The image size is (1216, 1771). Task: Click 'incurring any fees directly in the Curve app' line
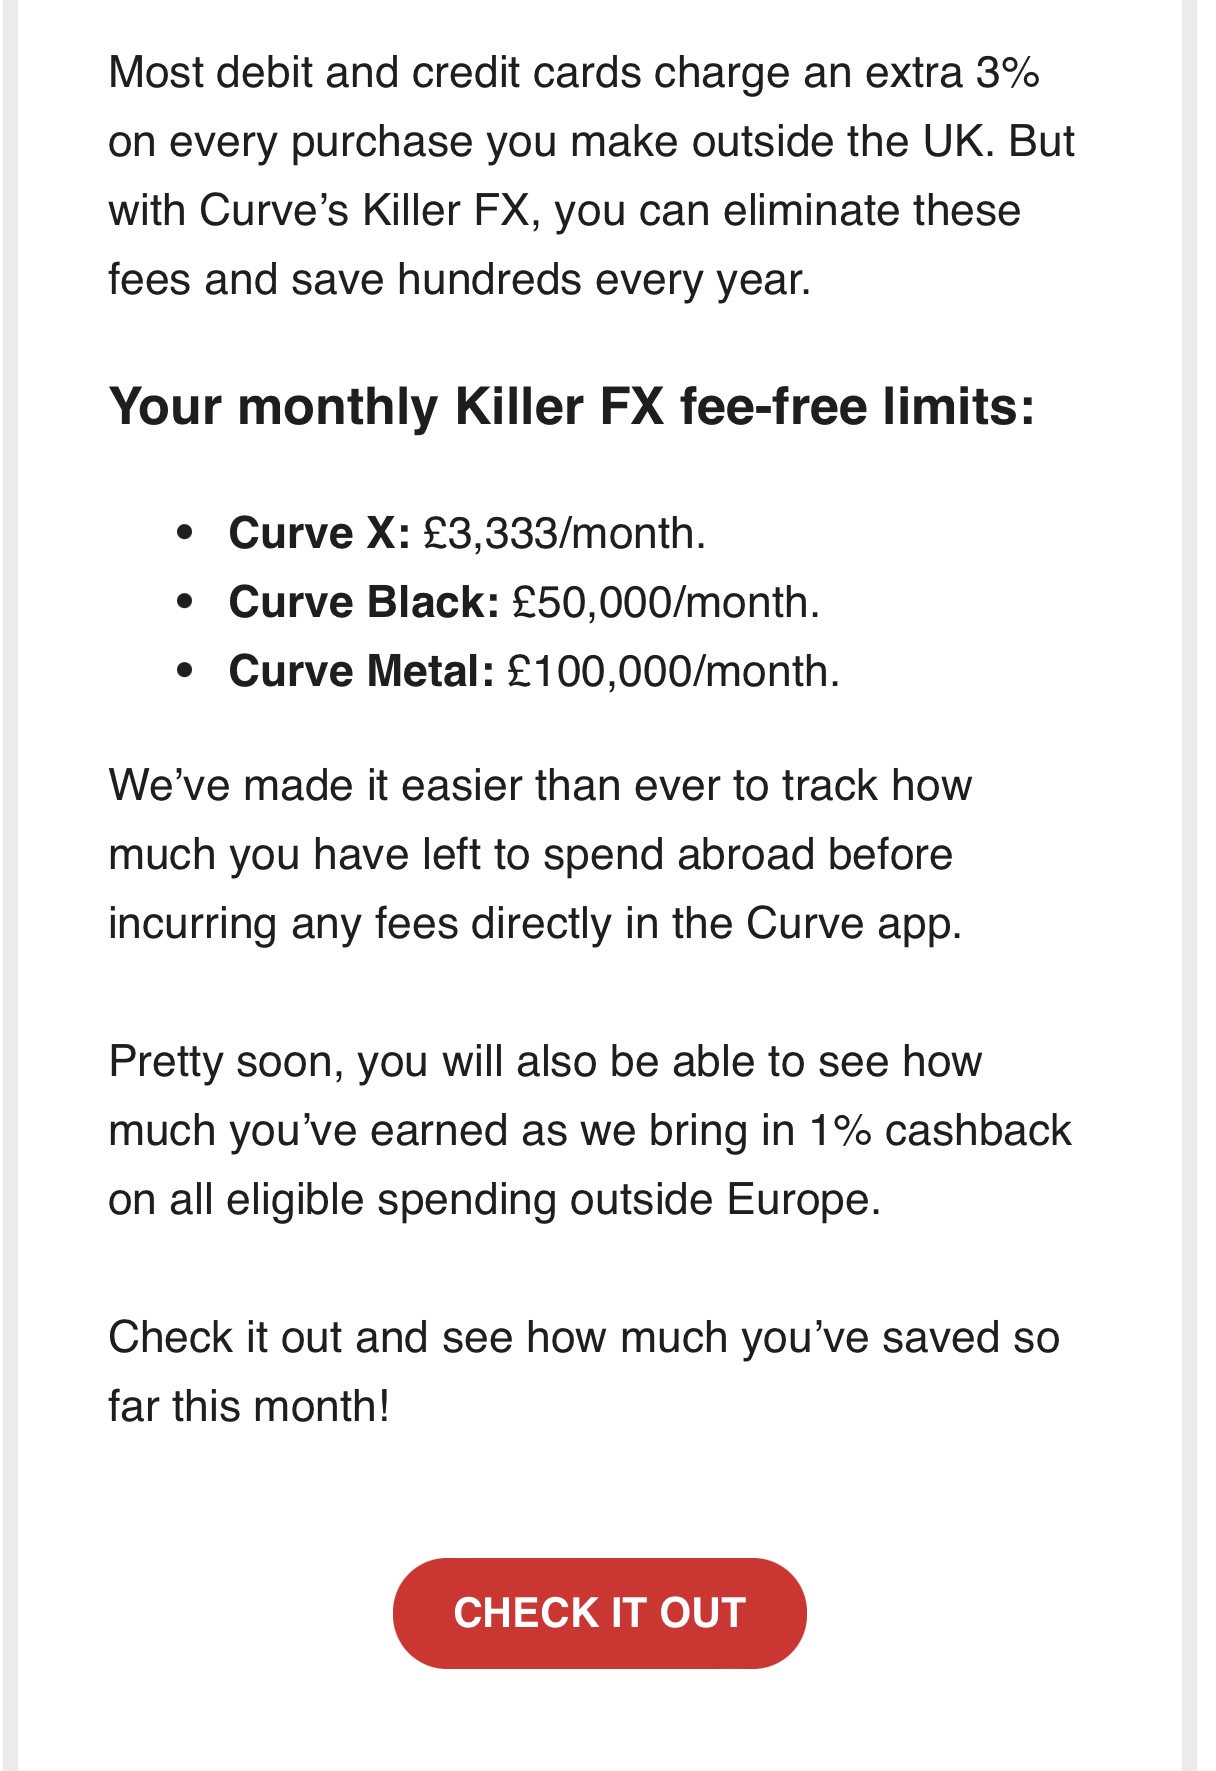point(534,924)
